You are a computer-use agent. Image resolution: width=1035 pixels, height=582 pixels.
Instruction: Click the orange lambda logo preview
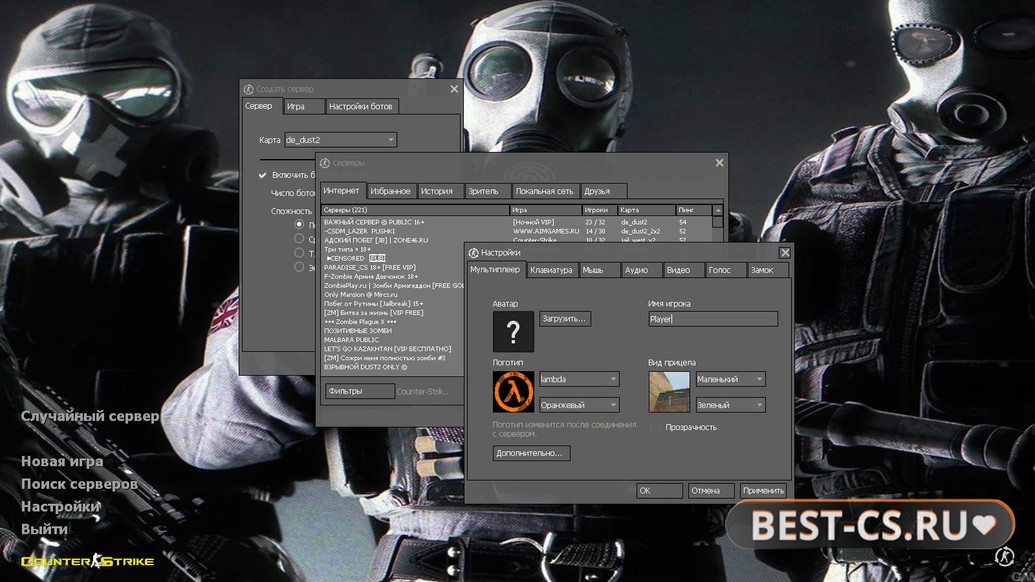[513, 391]
